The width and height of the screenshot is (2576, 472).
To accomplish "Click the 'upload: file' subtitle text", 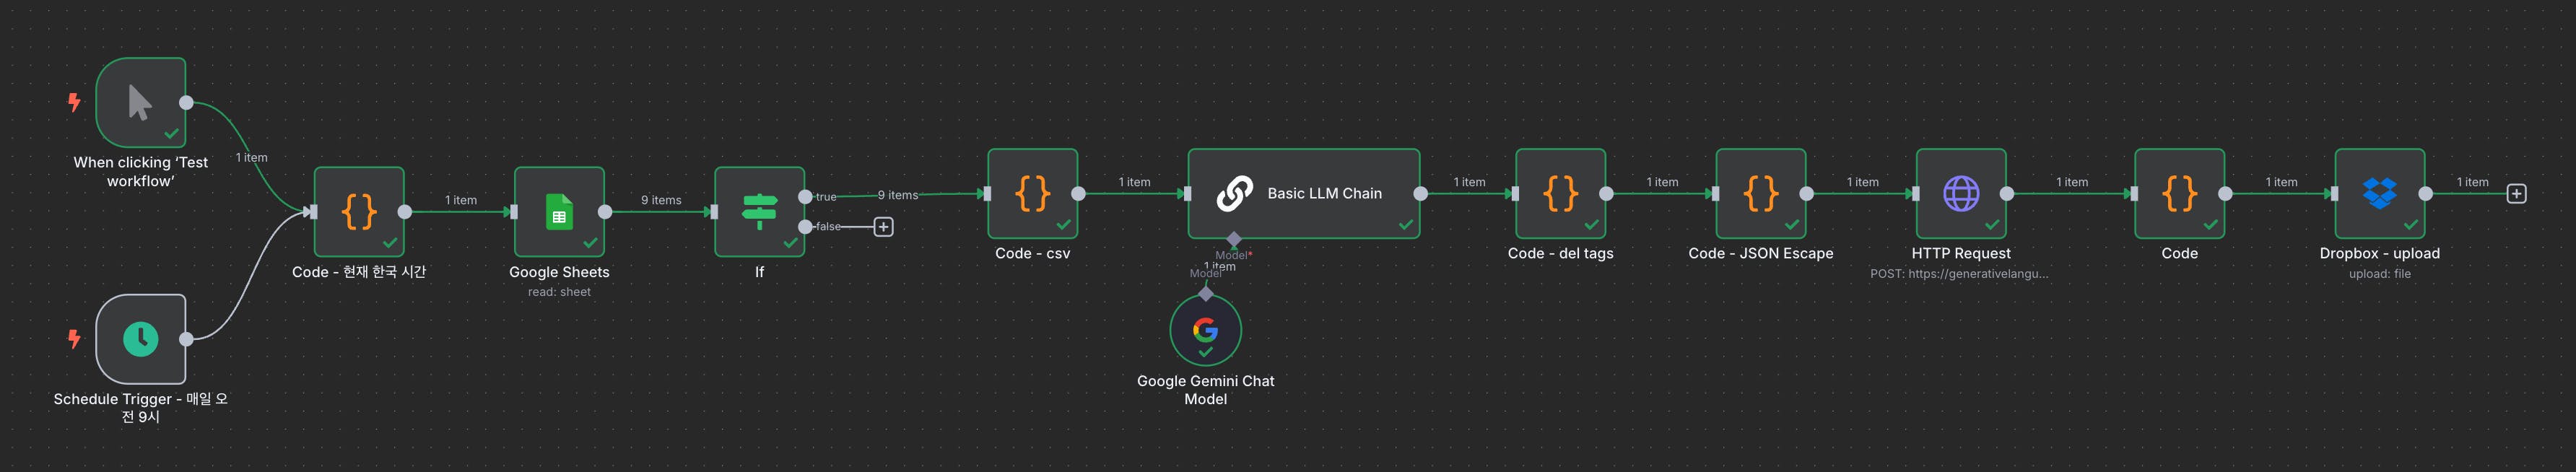I will pyautogui.click(x=2379, y=274).
